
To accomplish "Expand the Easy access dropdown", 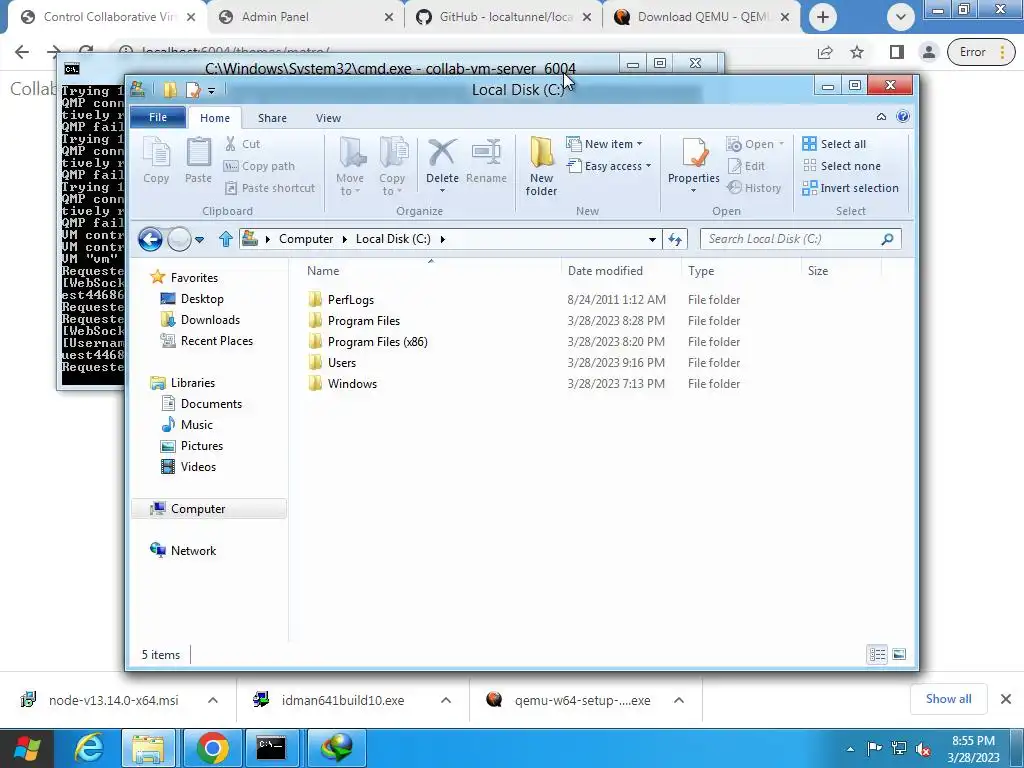I will [609, 166].
